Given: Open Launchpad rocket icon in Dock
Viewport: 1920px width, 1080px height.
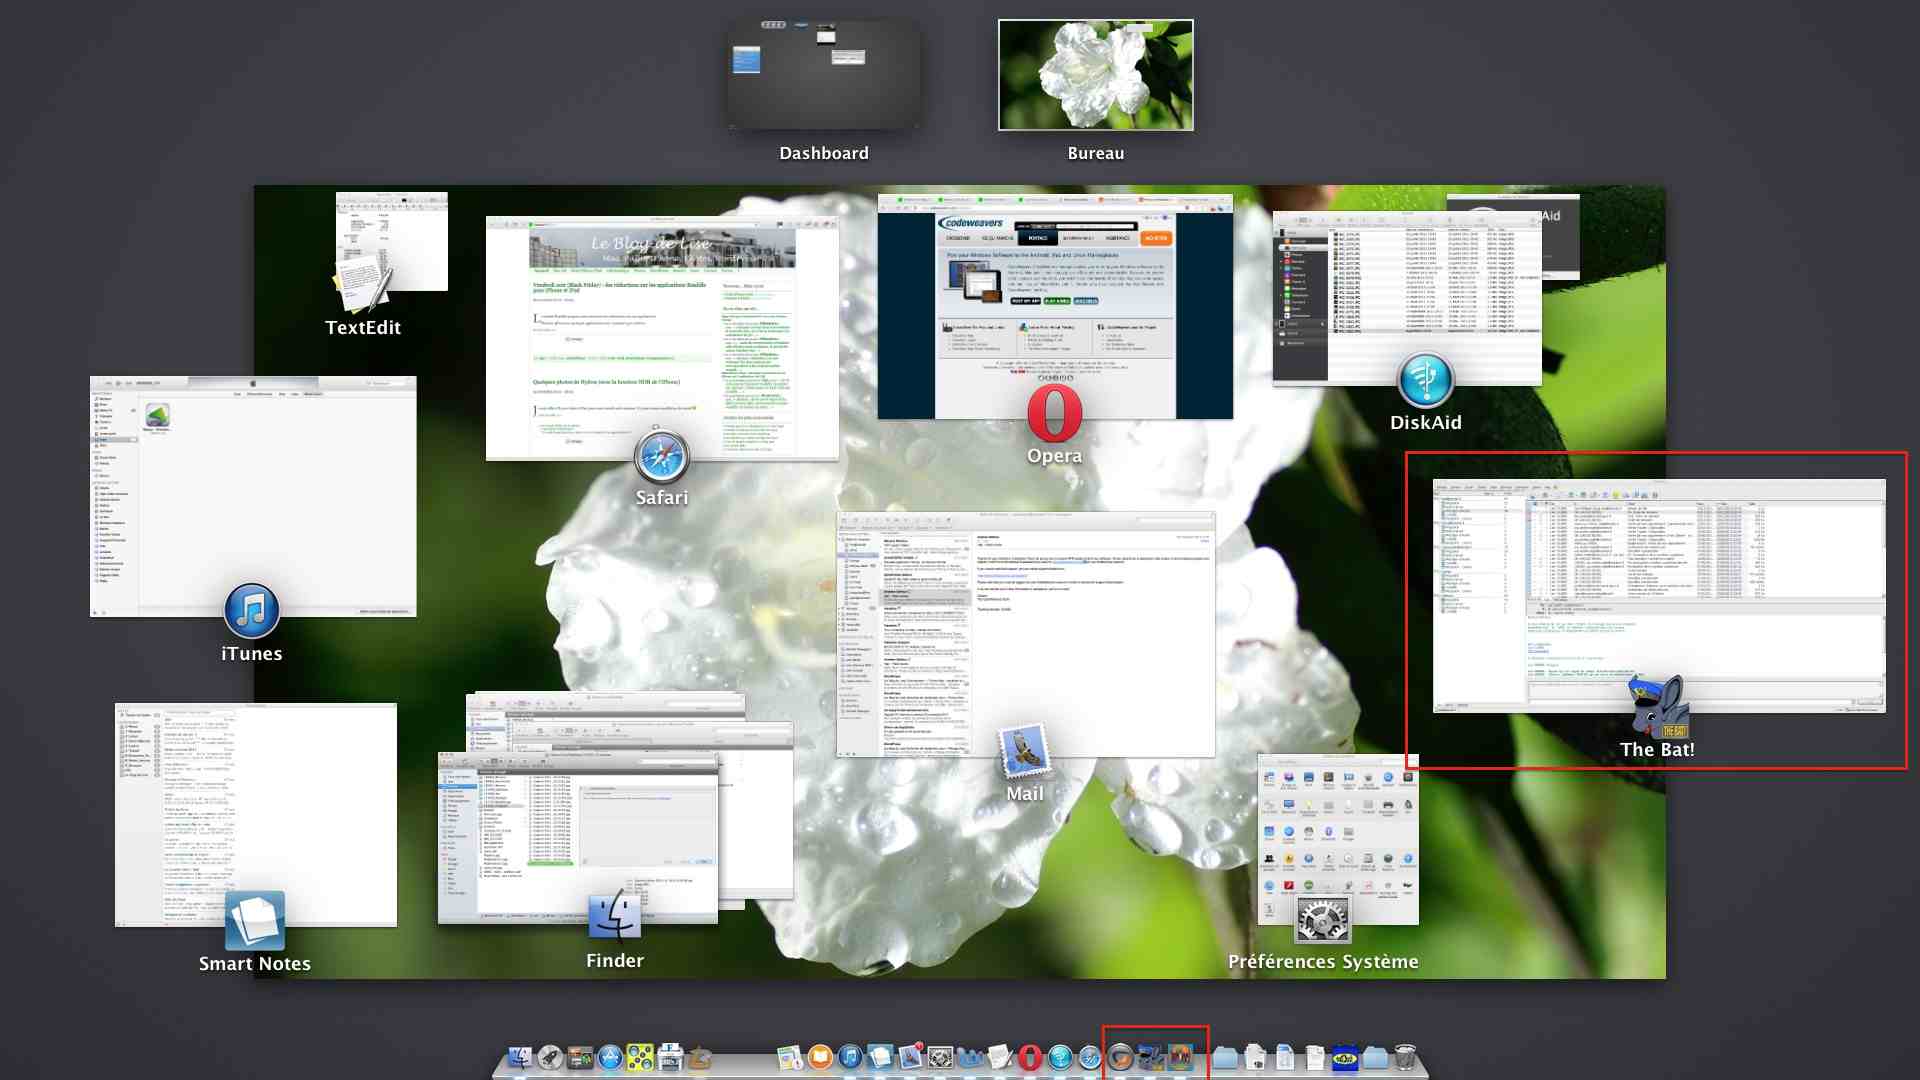Looking at the screenshot, I should pyautogui.click(x=550, y=1057).
